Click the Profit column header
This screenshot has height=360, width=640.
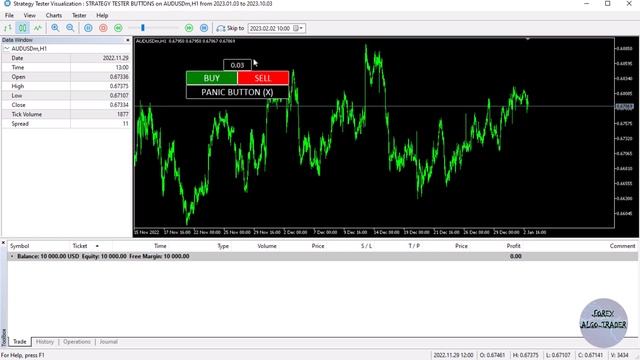(513, 246)
